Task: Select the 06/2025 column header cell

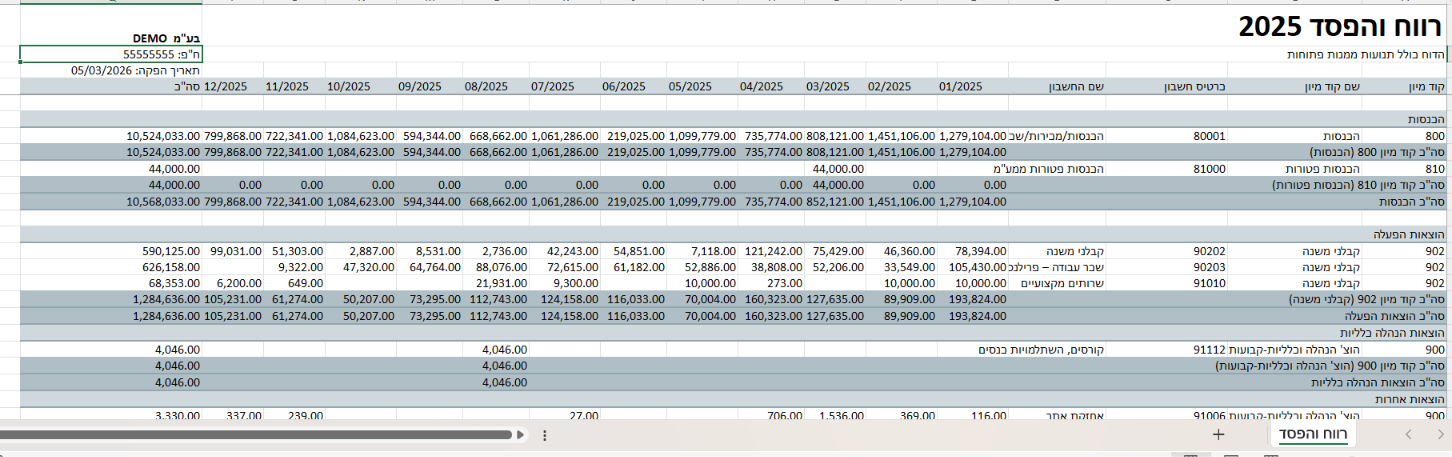Action: coord(634,87)
